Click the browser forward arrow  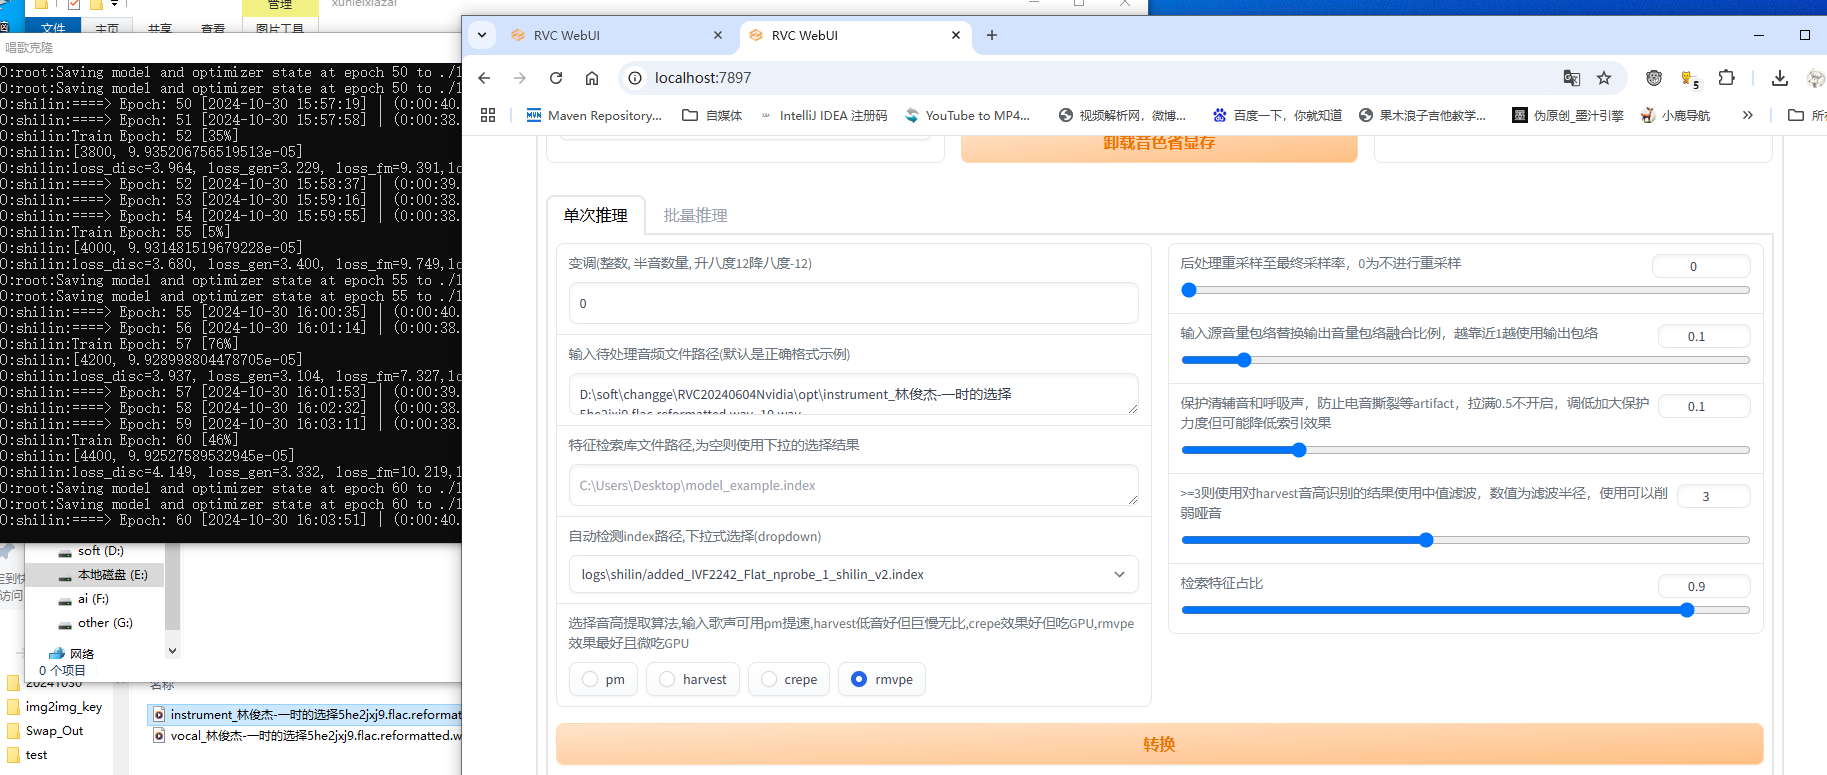[520, 78]
